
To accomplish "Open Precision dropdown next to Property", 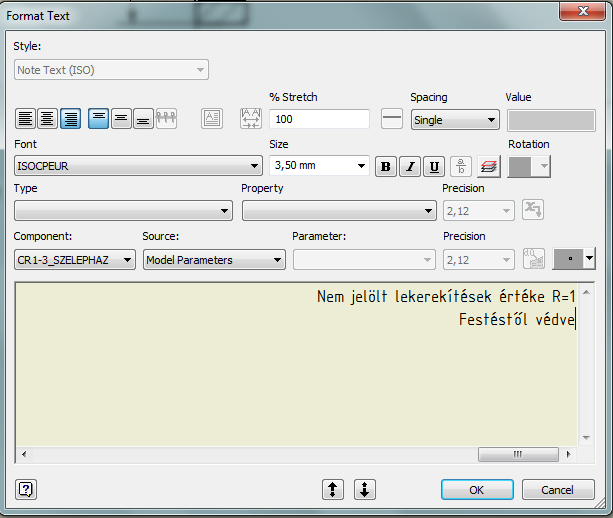I will tap(479, 211).
